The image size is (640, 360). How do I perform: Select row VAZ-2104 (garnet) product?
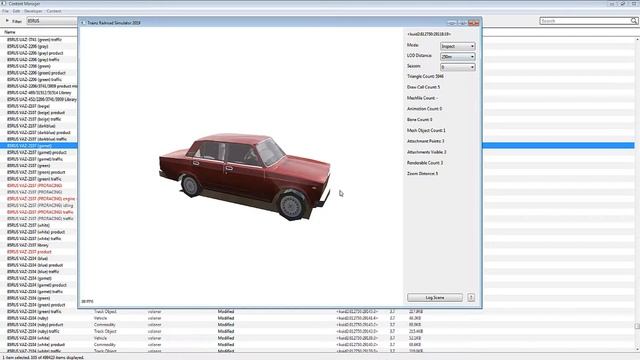pyautogui.click(x=37, y=285)
